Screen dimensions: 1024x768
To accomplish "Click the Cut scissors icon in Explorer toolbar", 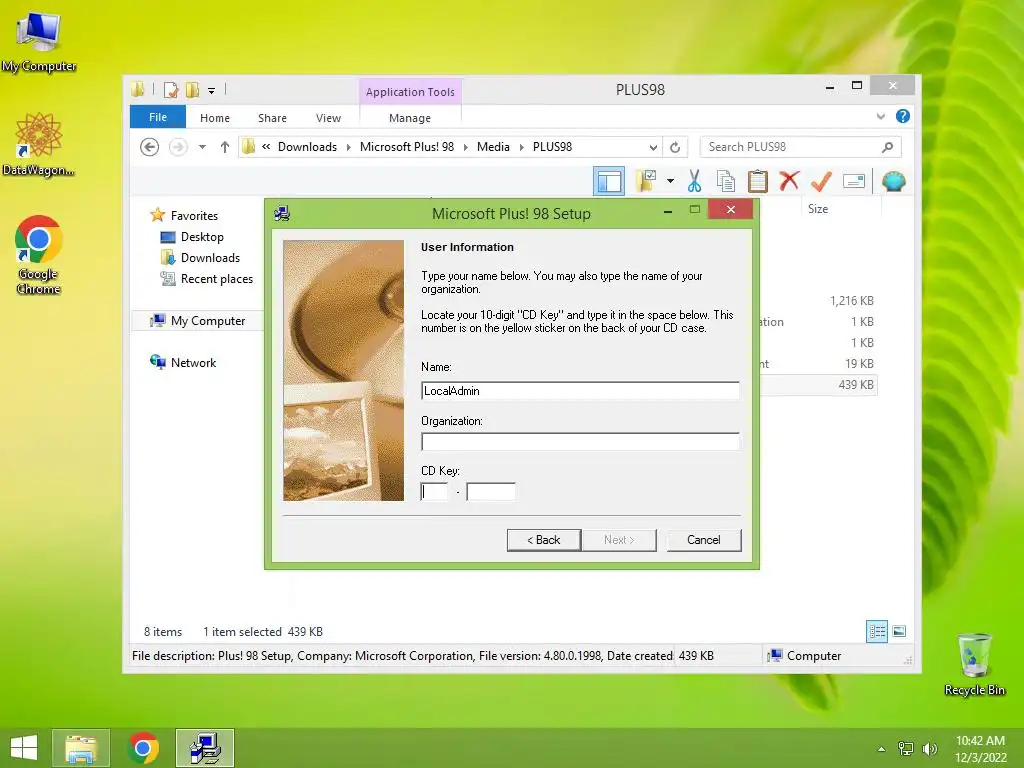I will 694,181.
